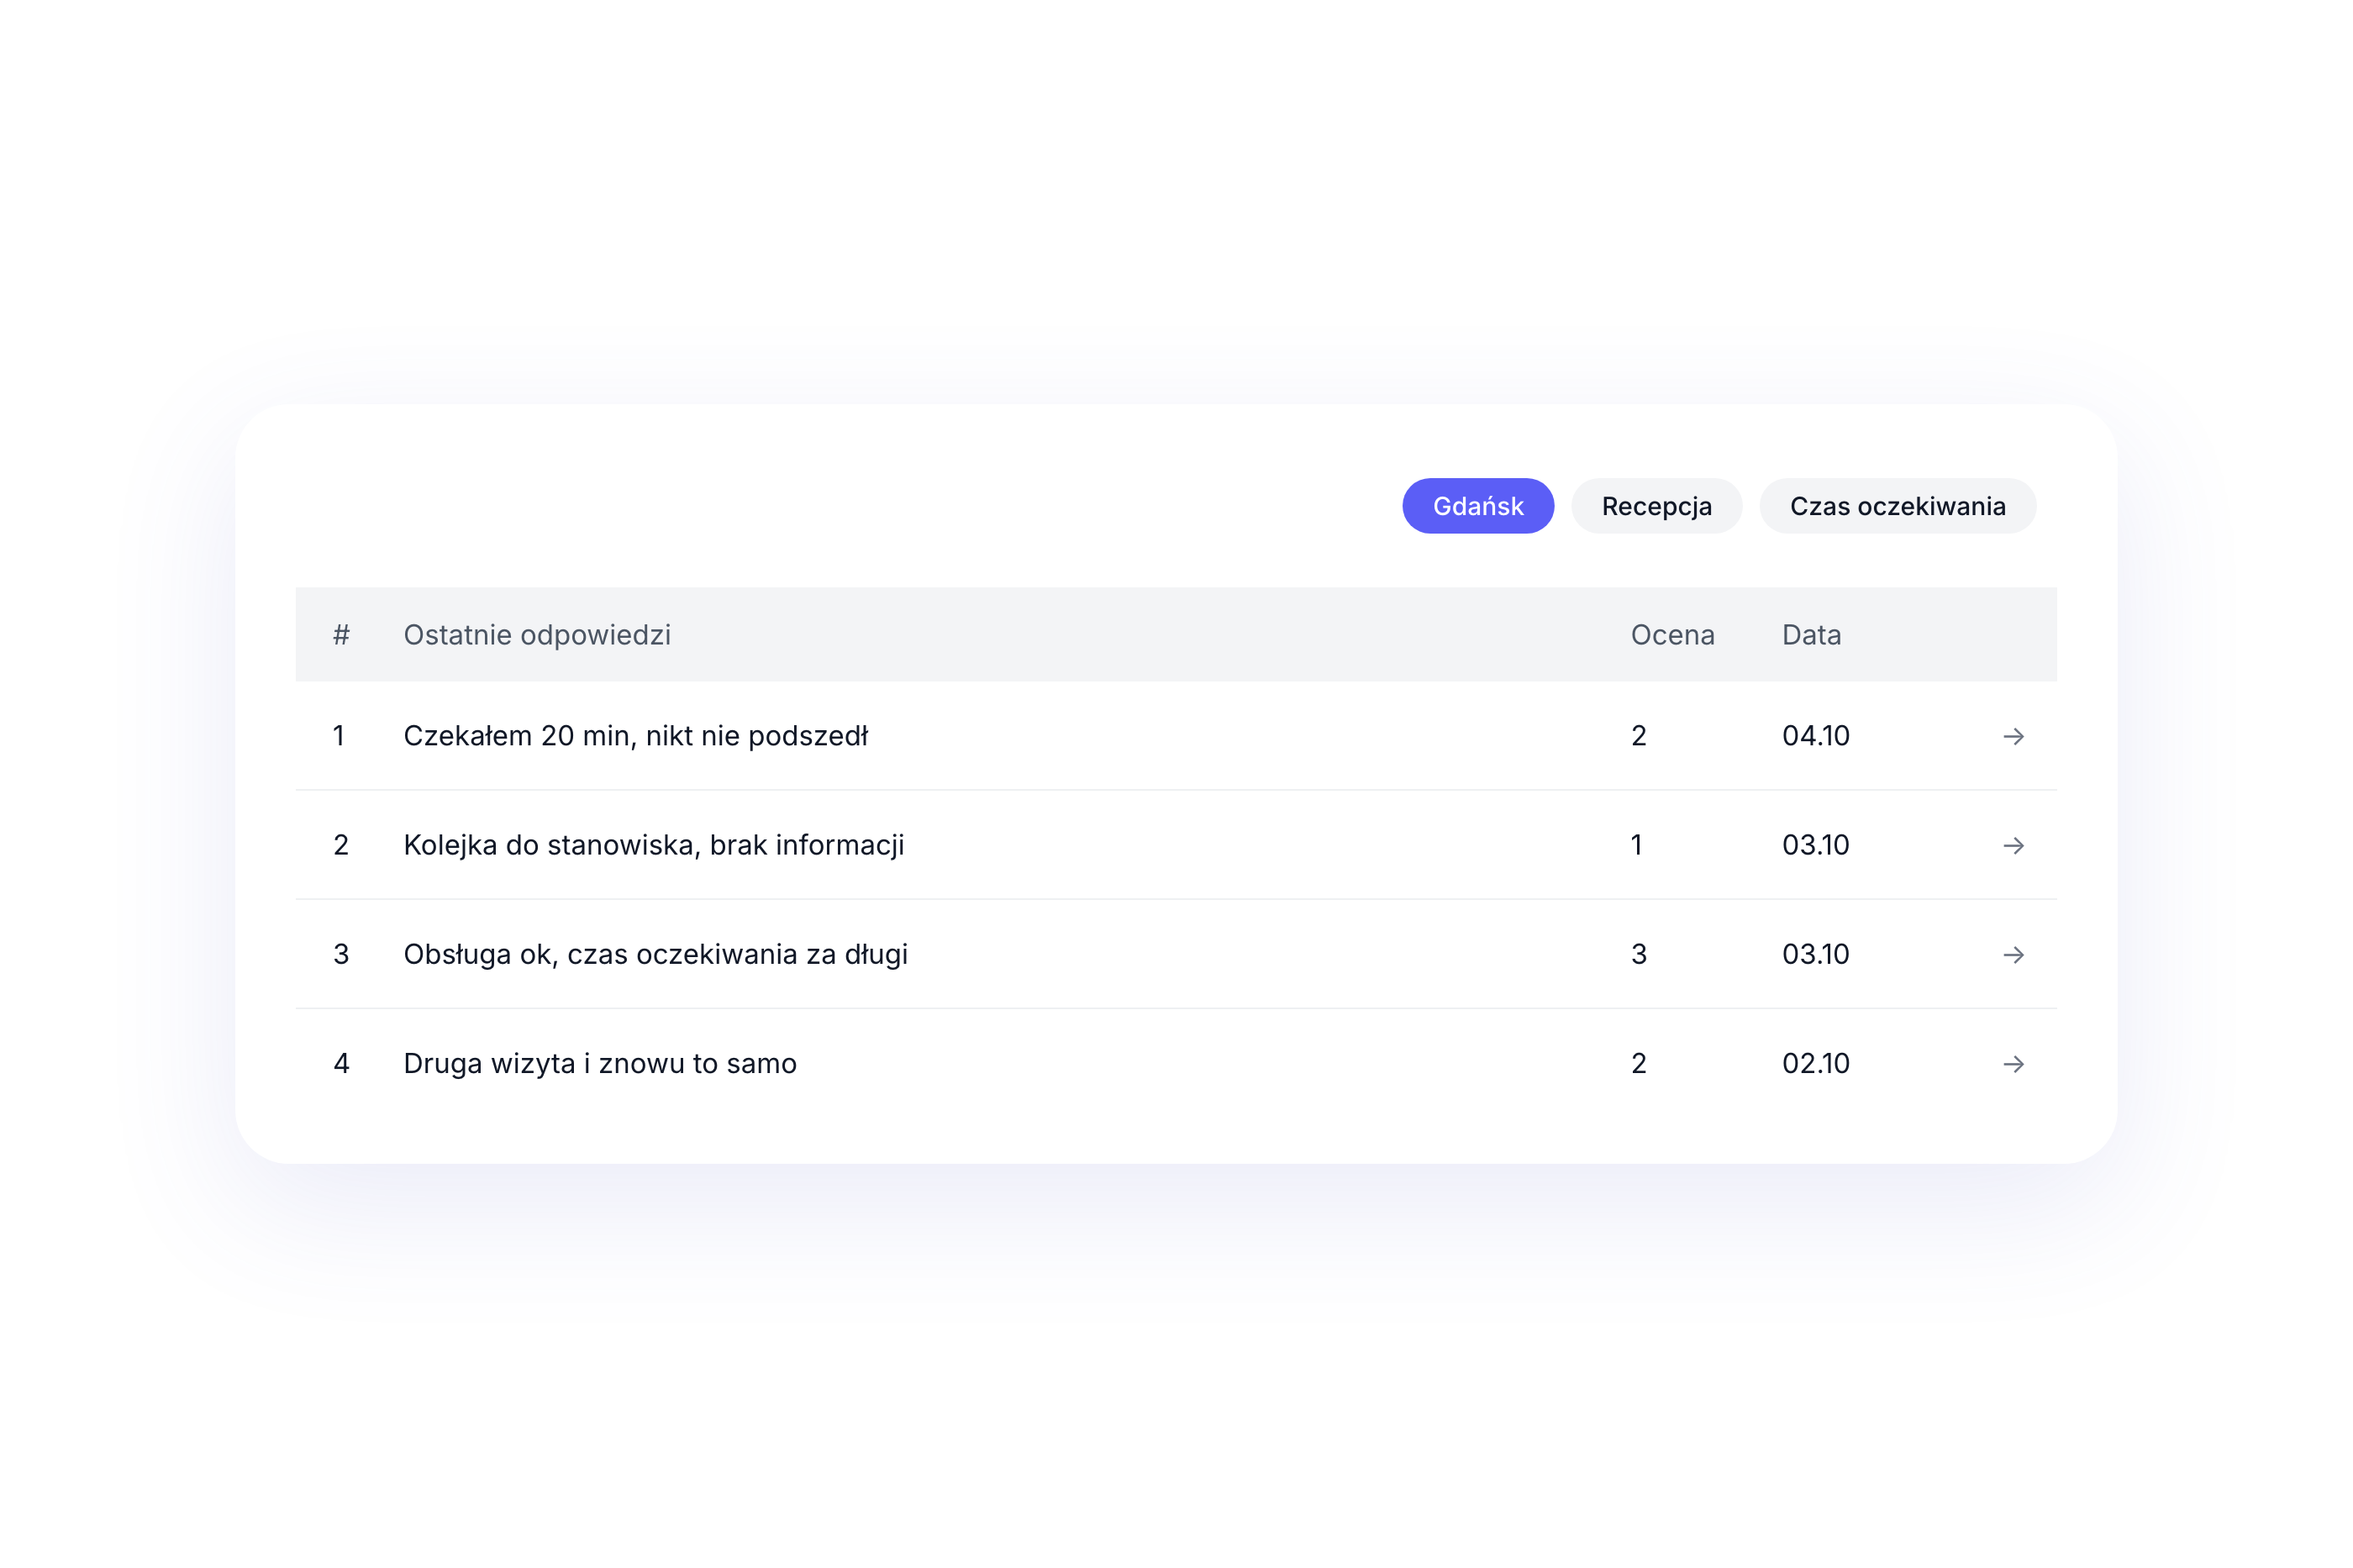The height and width of the screenshot is (1568, 2353).
Task: Toggle the Czas oczekiwania filter chip
Action: (x=1897, y=506)
